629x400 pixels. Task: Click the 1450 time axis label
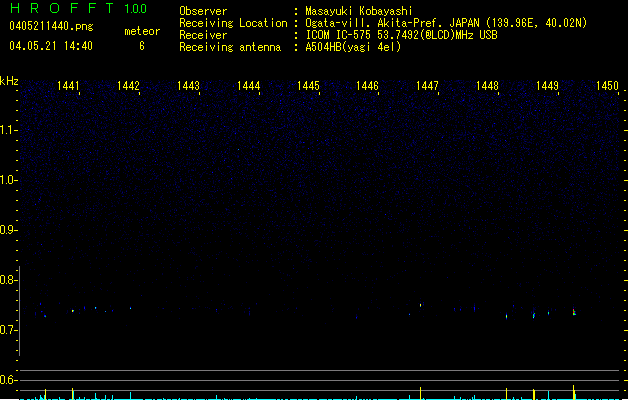coord(607,86)
